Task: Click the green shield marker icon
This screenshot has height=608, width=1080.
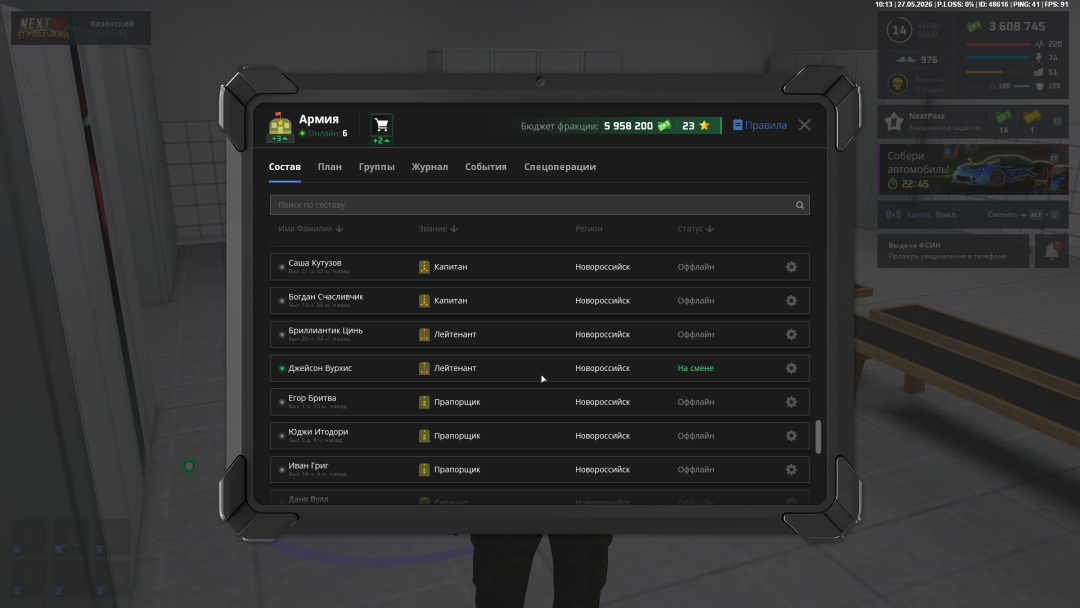Action: click(x=189, y=466)
